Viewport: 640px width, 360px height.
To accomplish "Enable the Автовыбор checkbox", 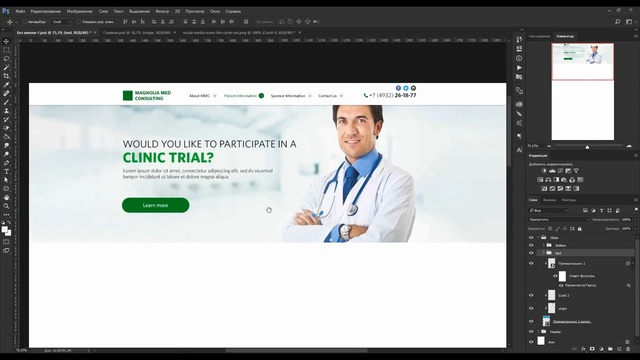I will (24, 22).
